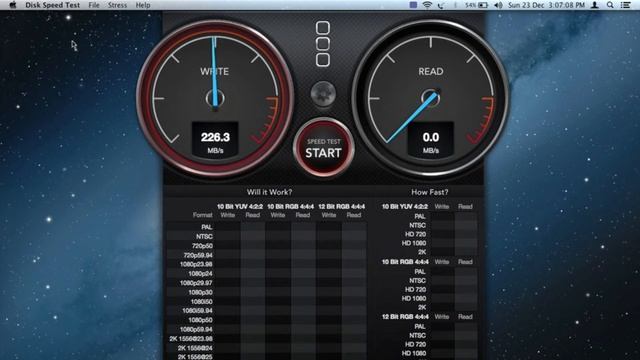Click the NTSC row in Will it Work

pos(267,236)
